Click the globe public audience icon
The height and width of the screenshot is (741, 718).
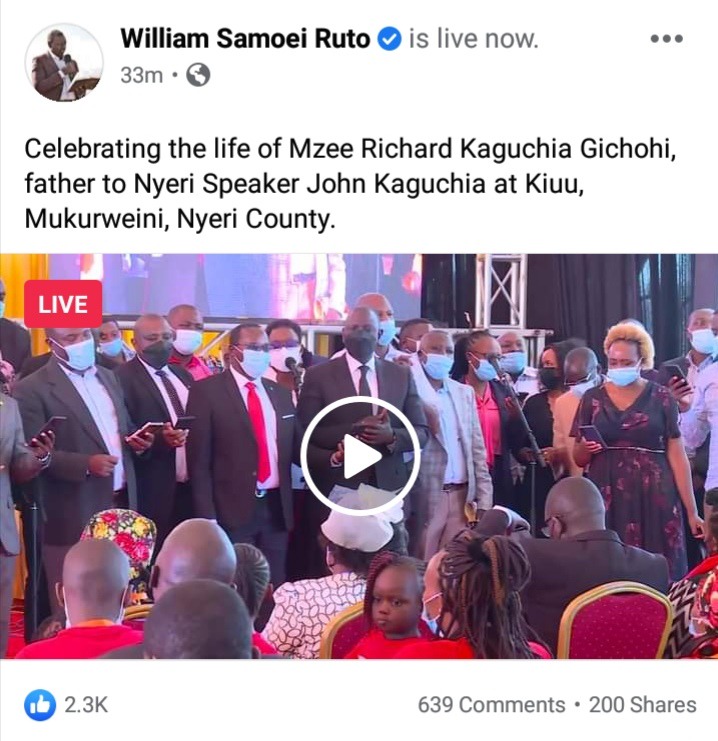[198, 75]
